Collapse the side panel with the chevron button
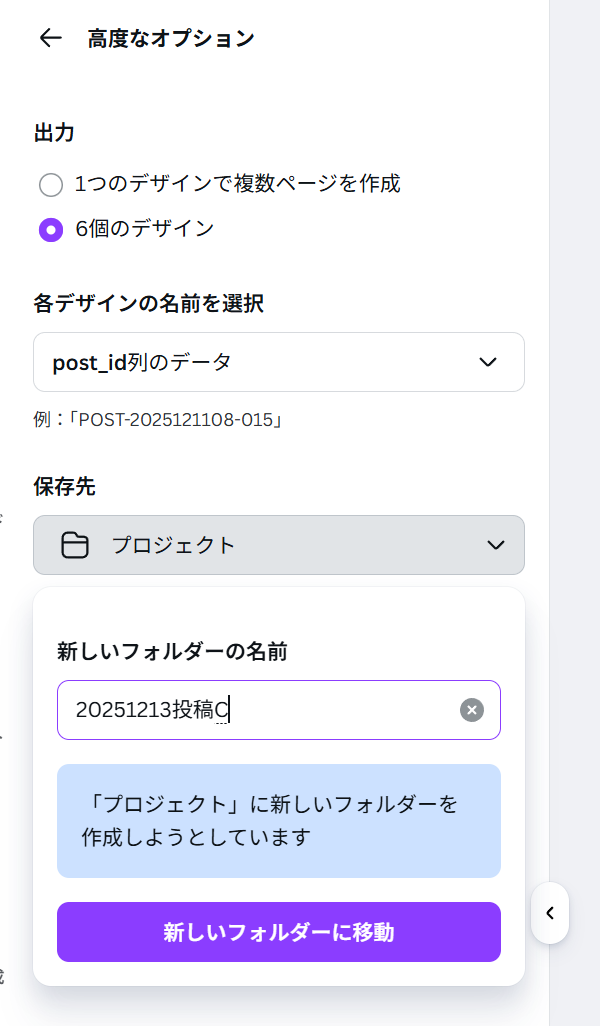This screenshot has height=1026, width=600. coord(550,913)
